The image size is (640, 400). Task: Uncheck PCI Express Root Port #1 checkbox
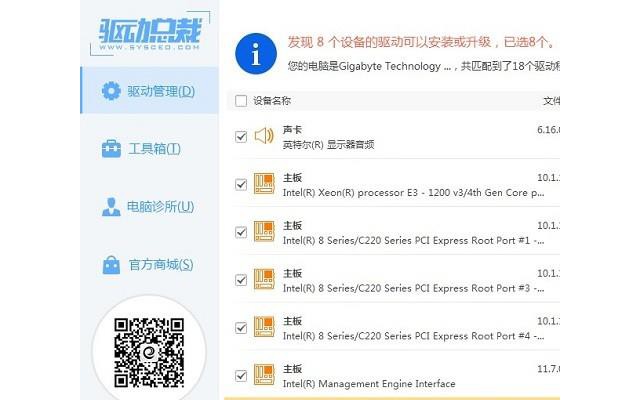point(241,232)
